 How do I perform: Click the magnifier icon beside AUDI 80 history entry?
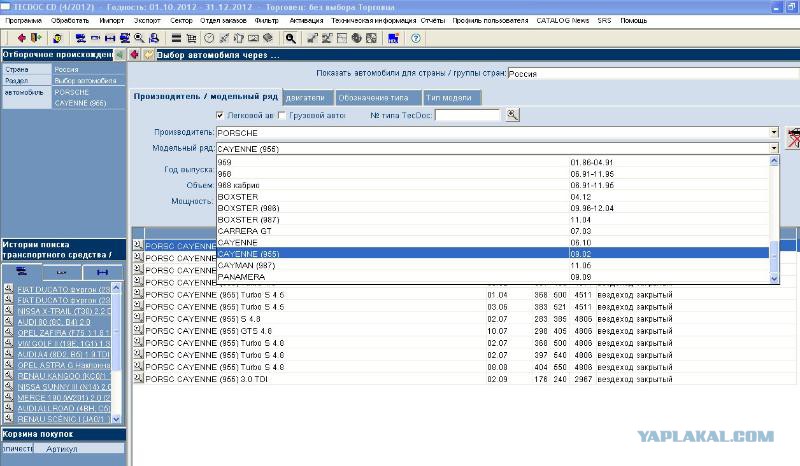coord(9,321)
